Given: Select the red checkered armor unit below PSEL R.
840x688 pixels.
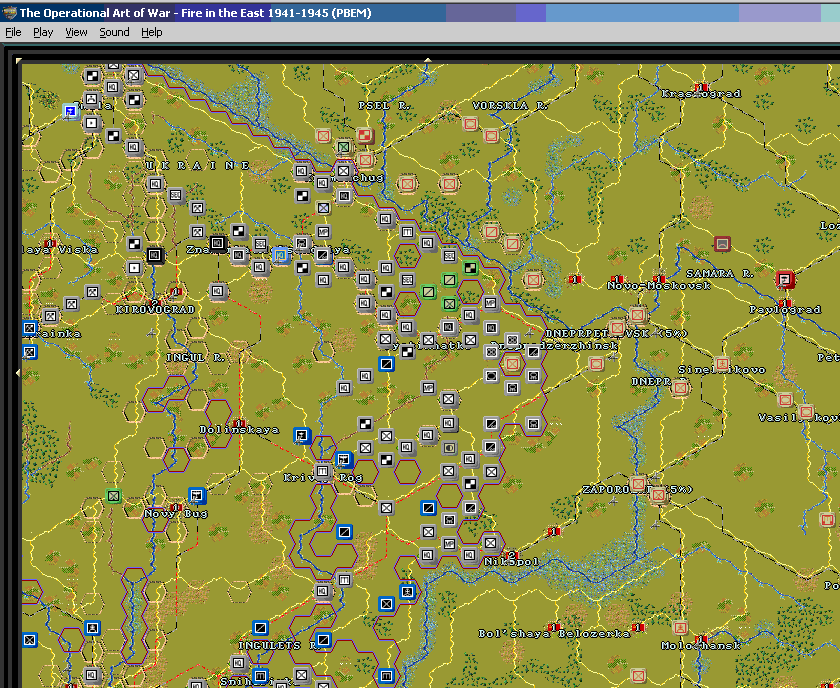Looking at the screenshot, I should (365, 136).
